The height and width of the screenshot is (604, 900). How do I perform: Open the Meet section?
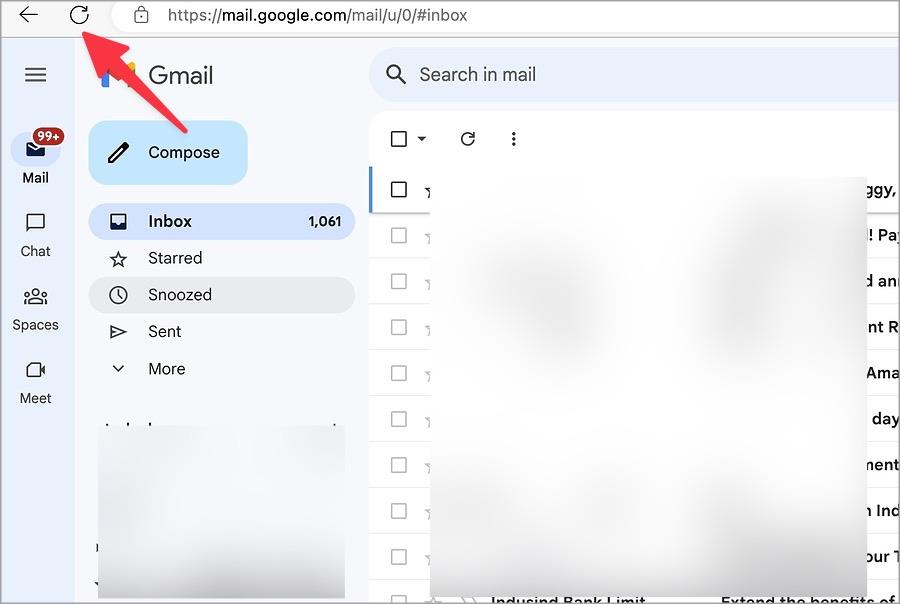point(36,383)
